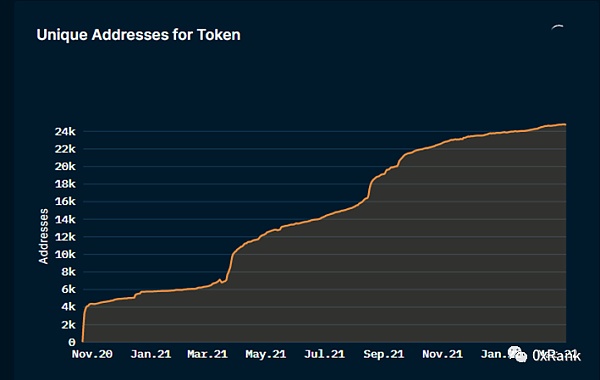The height and width of the screenshot is (380, 600).
Task: Click the loading spinner icon at top right
Action: [558, 28]
